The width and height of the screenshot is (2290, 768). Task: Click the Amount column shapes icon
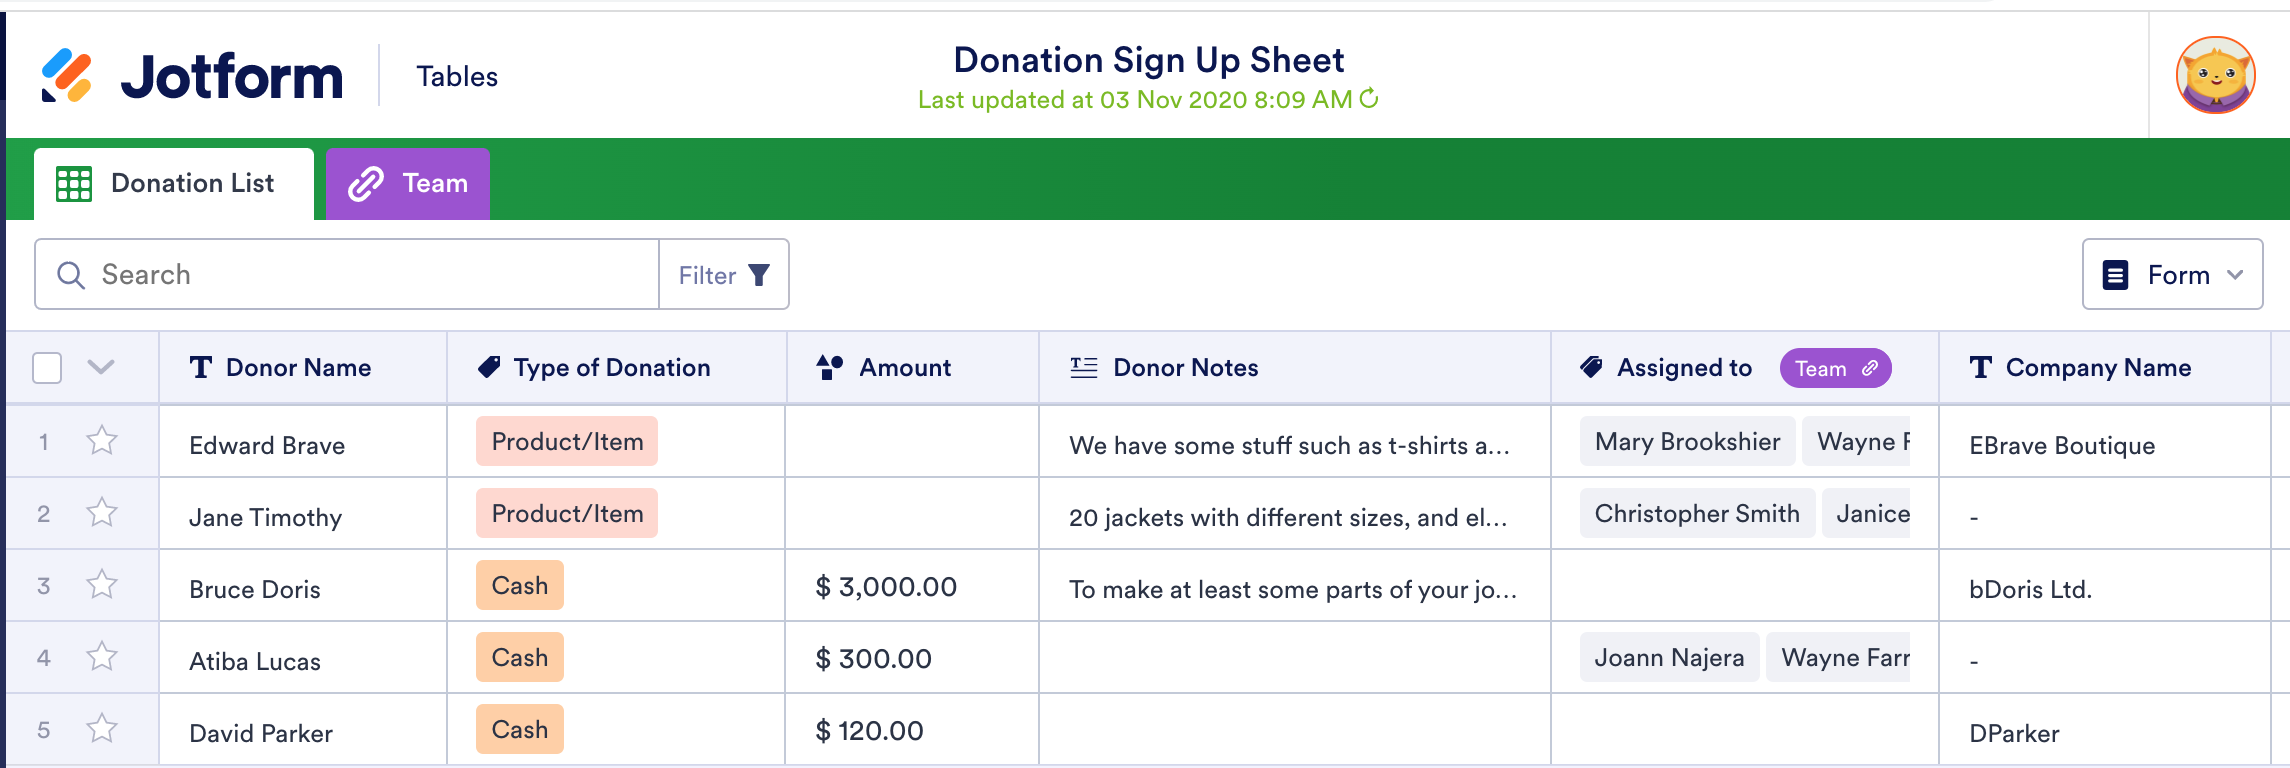830,368
